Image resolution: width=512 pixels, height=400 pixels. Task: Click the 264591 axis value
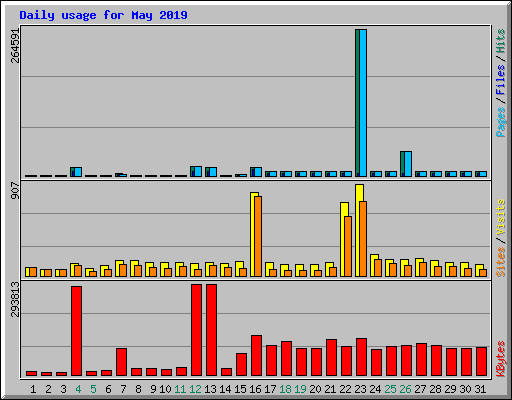tap(15, 46)
